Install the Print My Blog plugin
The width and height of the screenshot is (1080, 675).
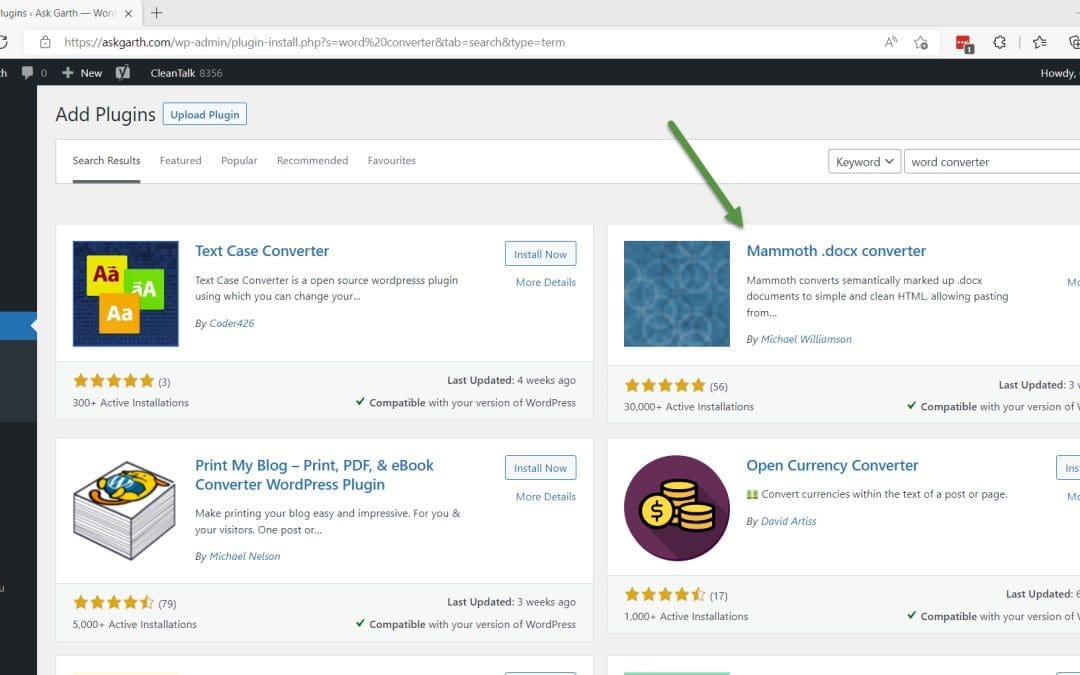pos(540,468)
